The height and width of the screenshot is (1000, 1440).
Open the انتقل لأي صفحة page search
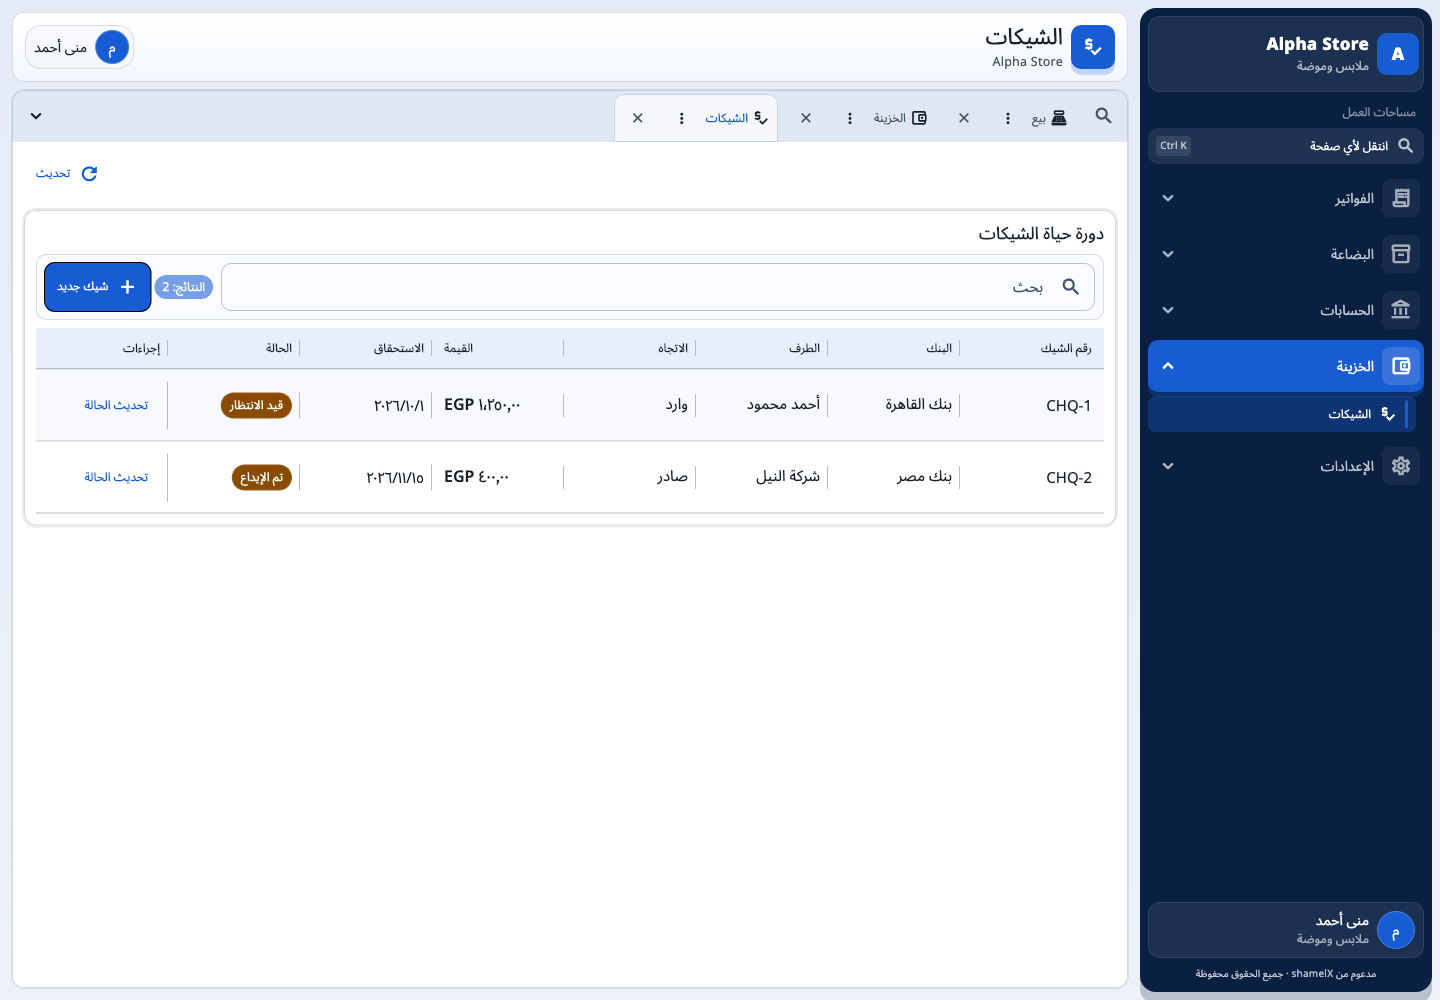coord(1286,146)
